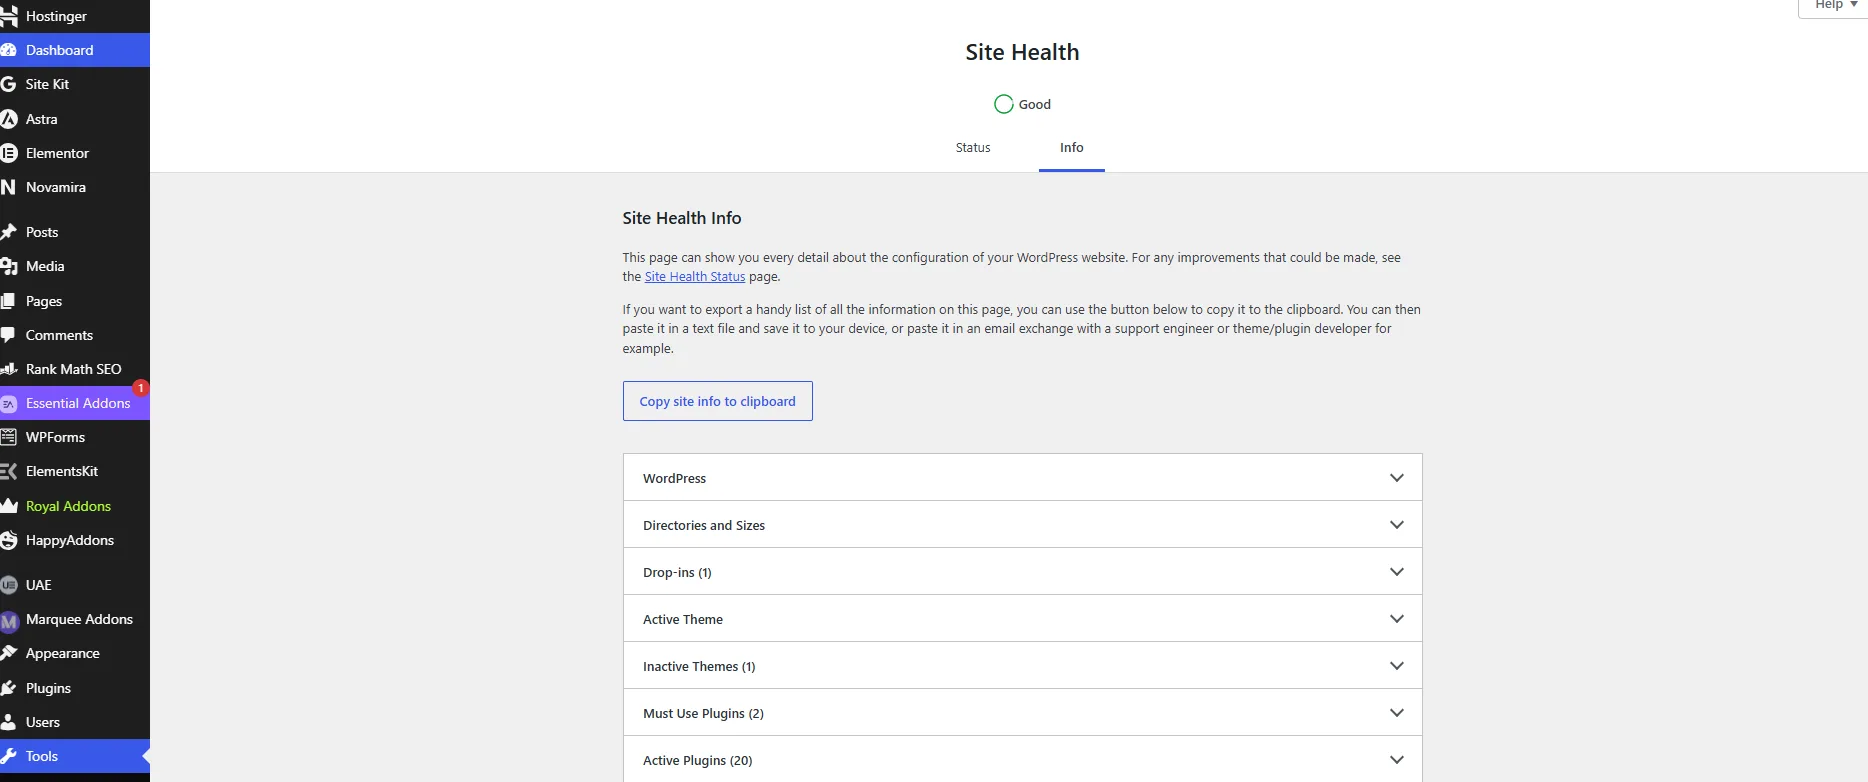Open the Rank Math SEO label
The width and height of the screenshot is (1868, 782).
(x=74, y=369)
